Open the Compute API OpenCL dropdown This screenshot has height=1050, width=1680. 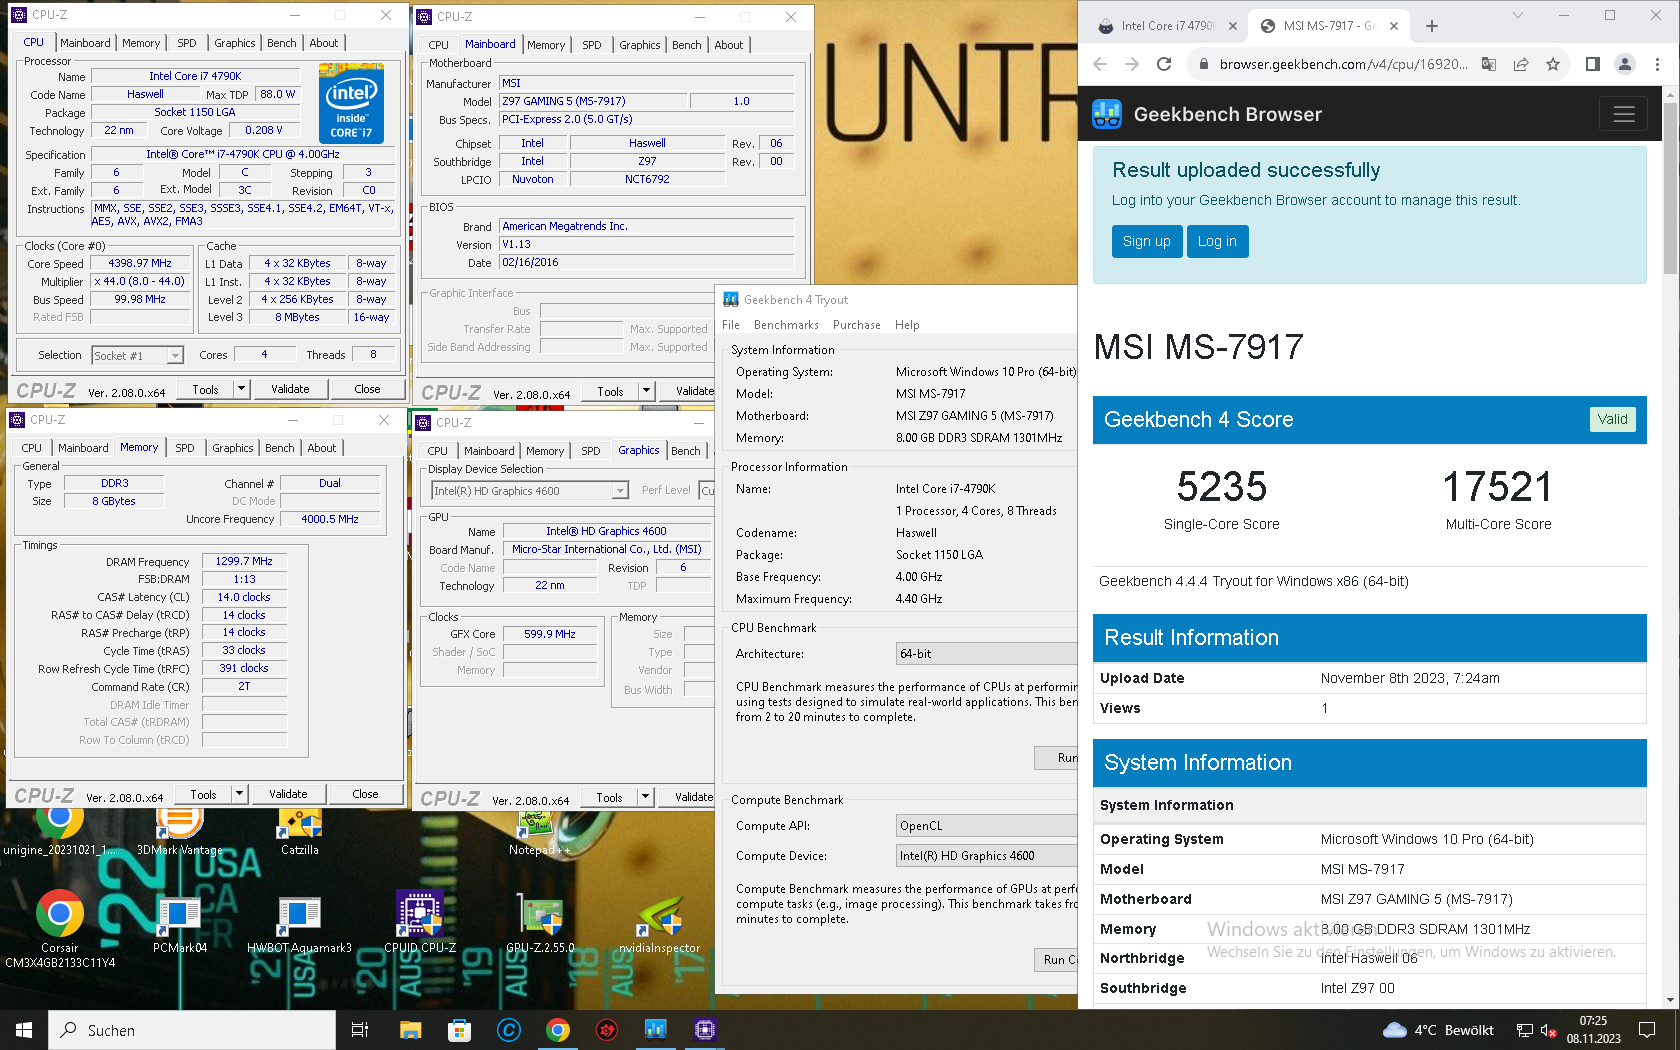(987, 826)
